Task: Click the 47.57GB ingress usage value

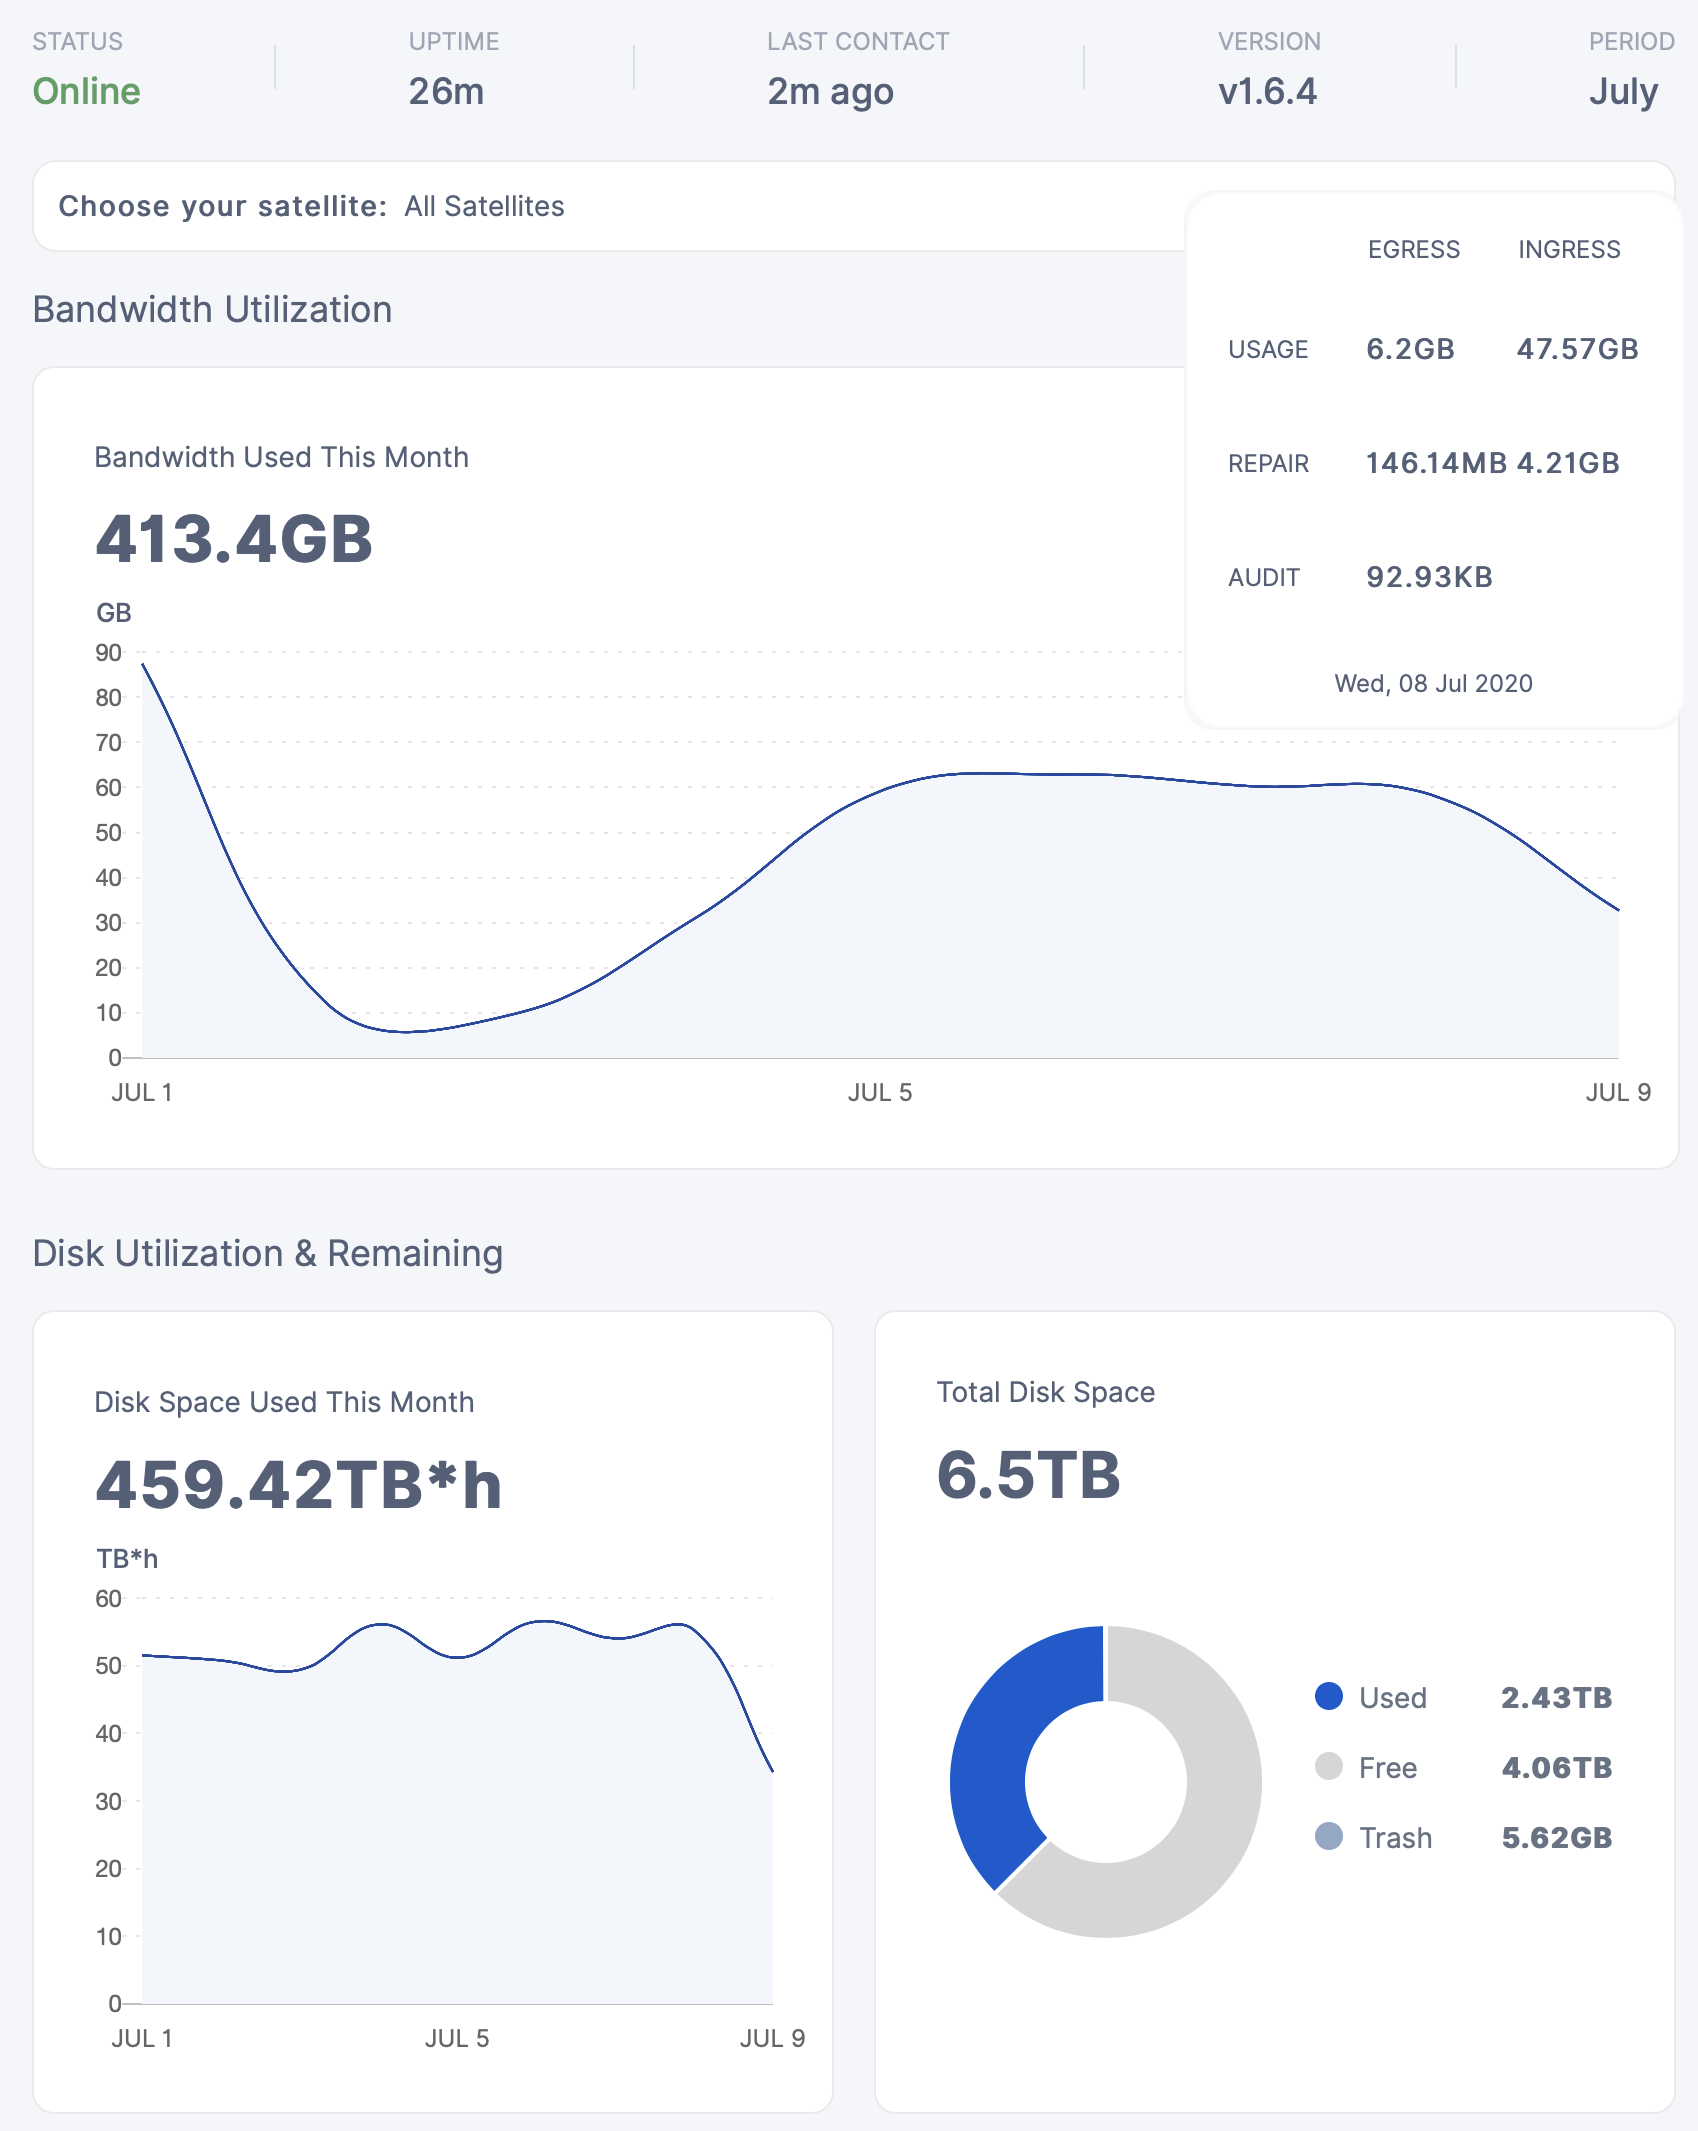Action: point(1577,349)
